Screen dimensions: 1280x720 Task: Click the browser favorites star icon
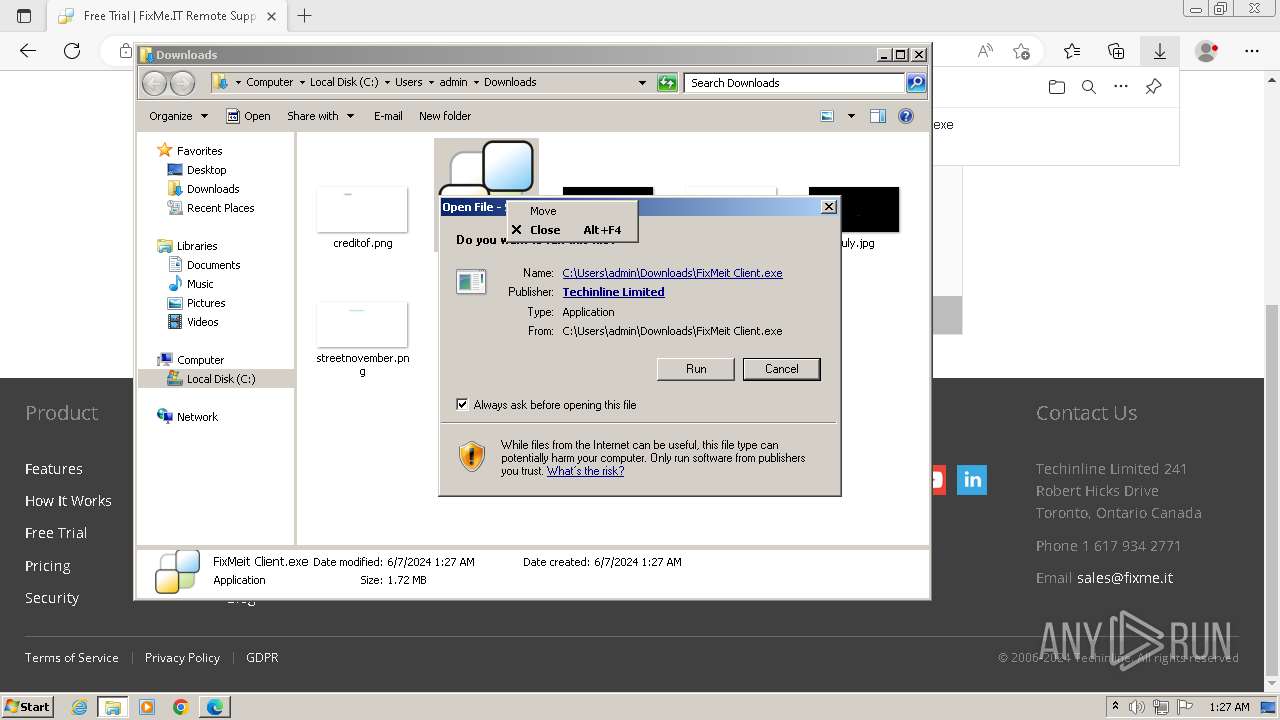[1072, 51]
